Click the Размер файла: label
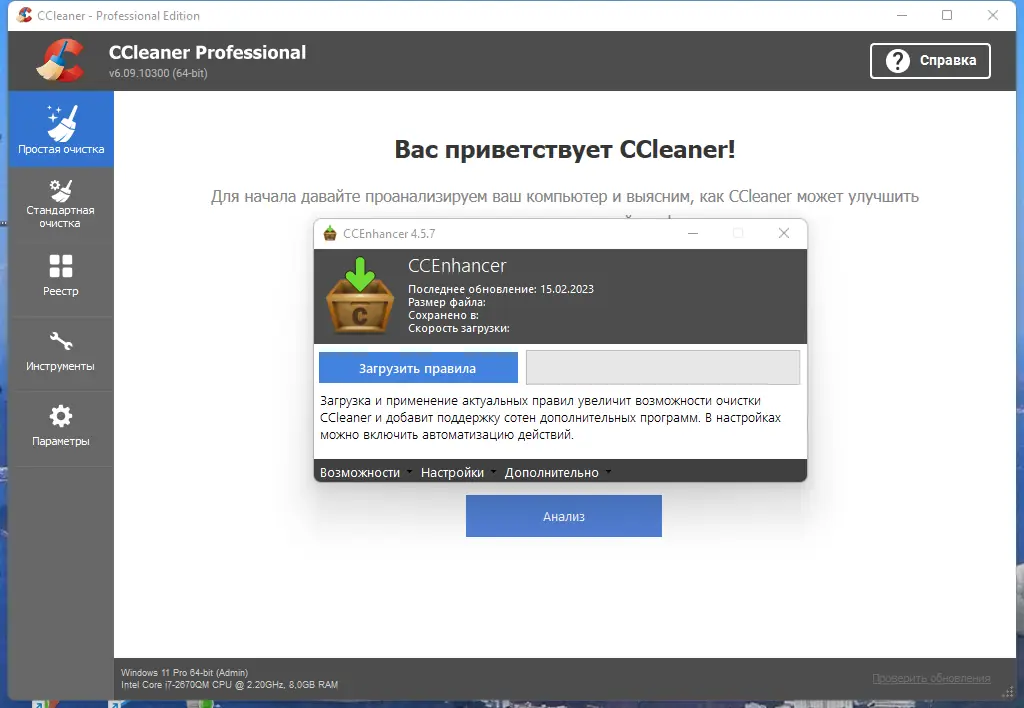Image resolution: width=1024 pixels, height=708 pixels. click(447, 302)
